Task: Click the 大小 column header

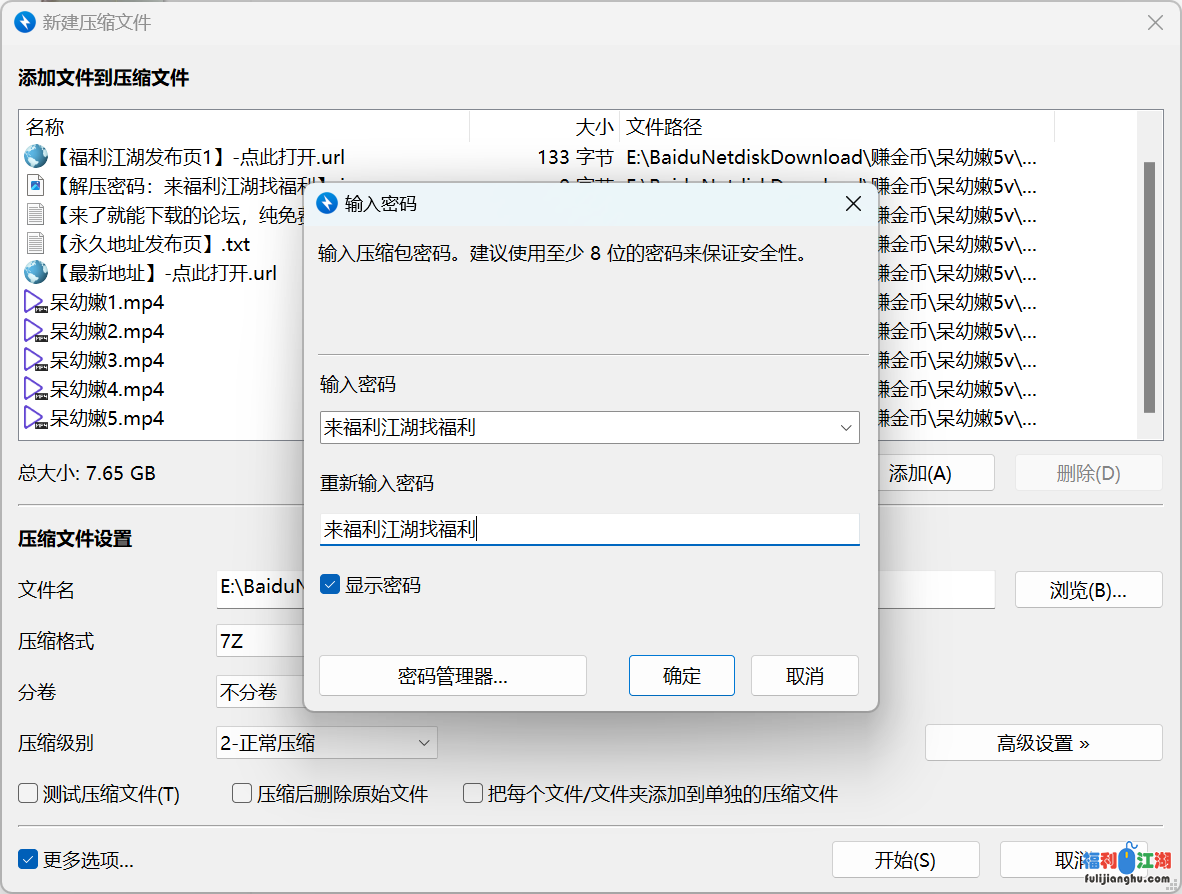Action: point(594,127)
